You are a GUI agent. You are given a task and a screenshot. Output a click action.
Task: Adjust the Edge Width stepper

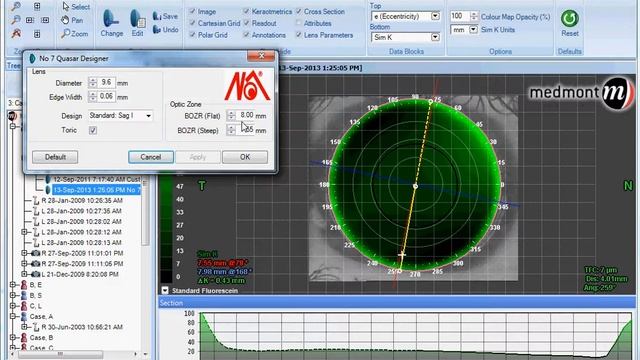point(93,97)
